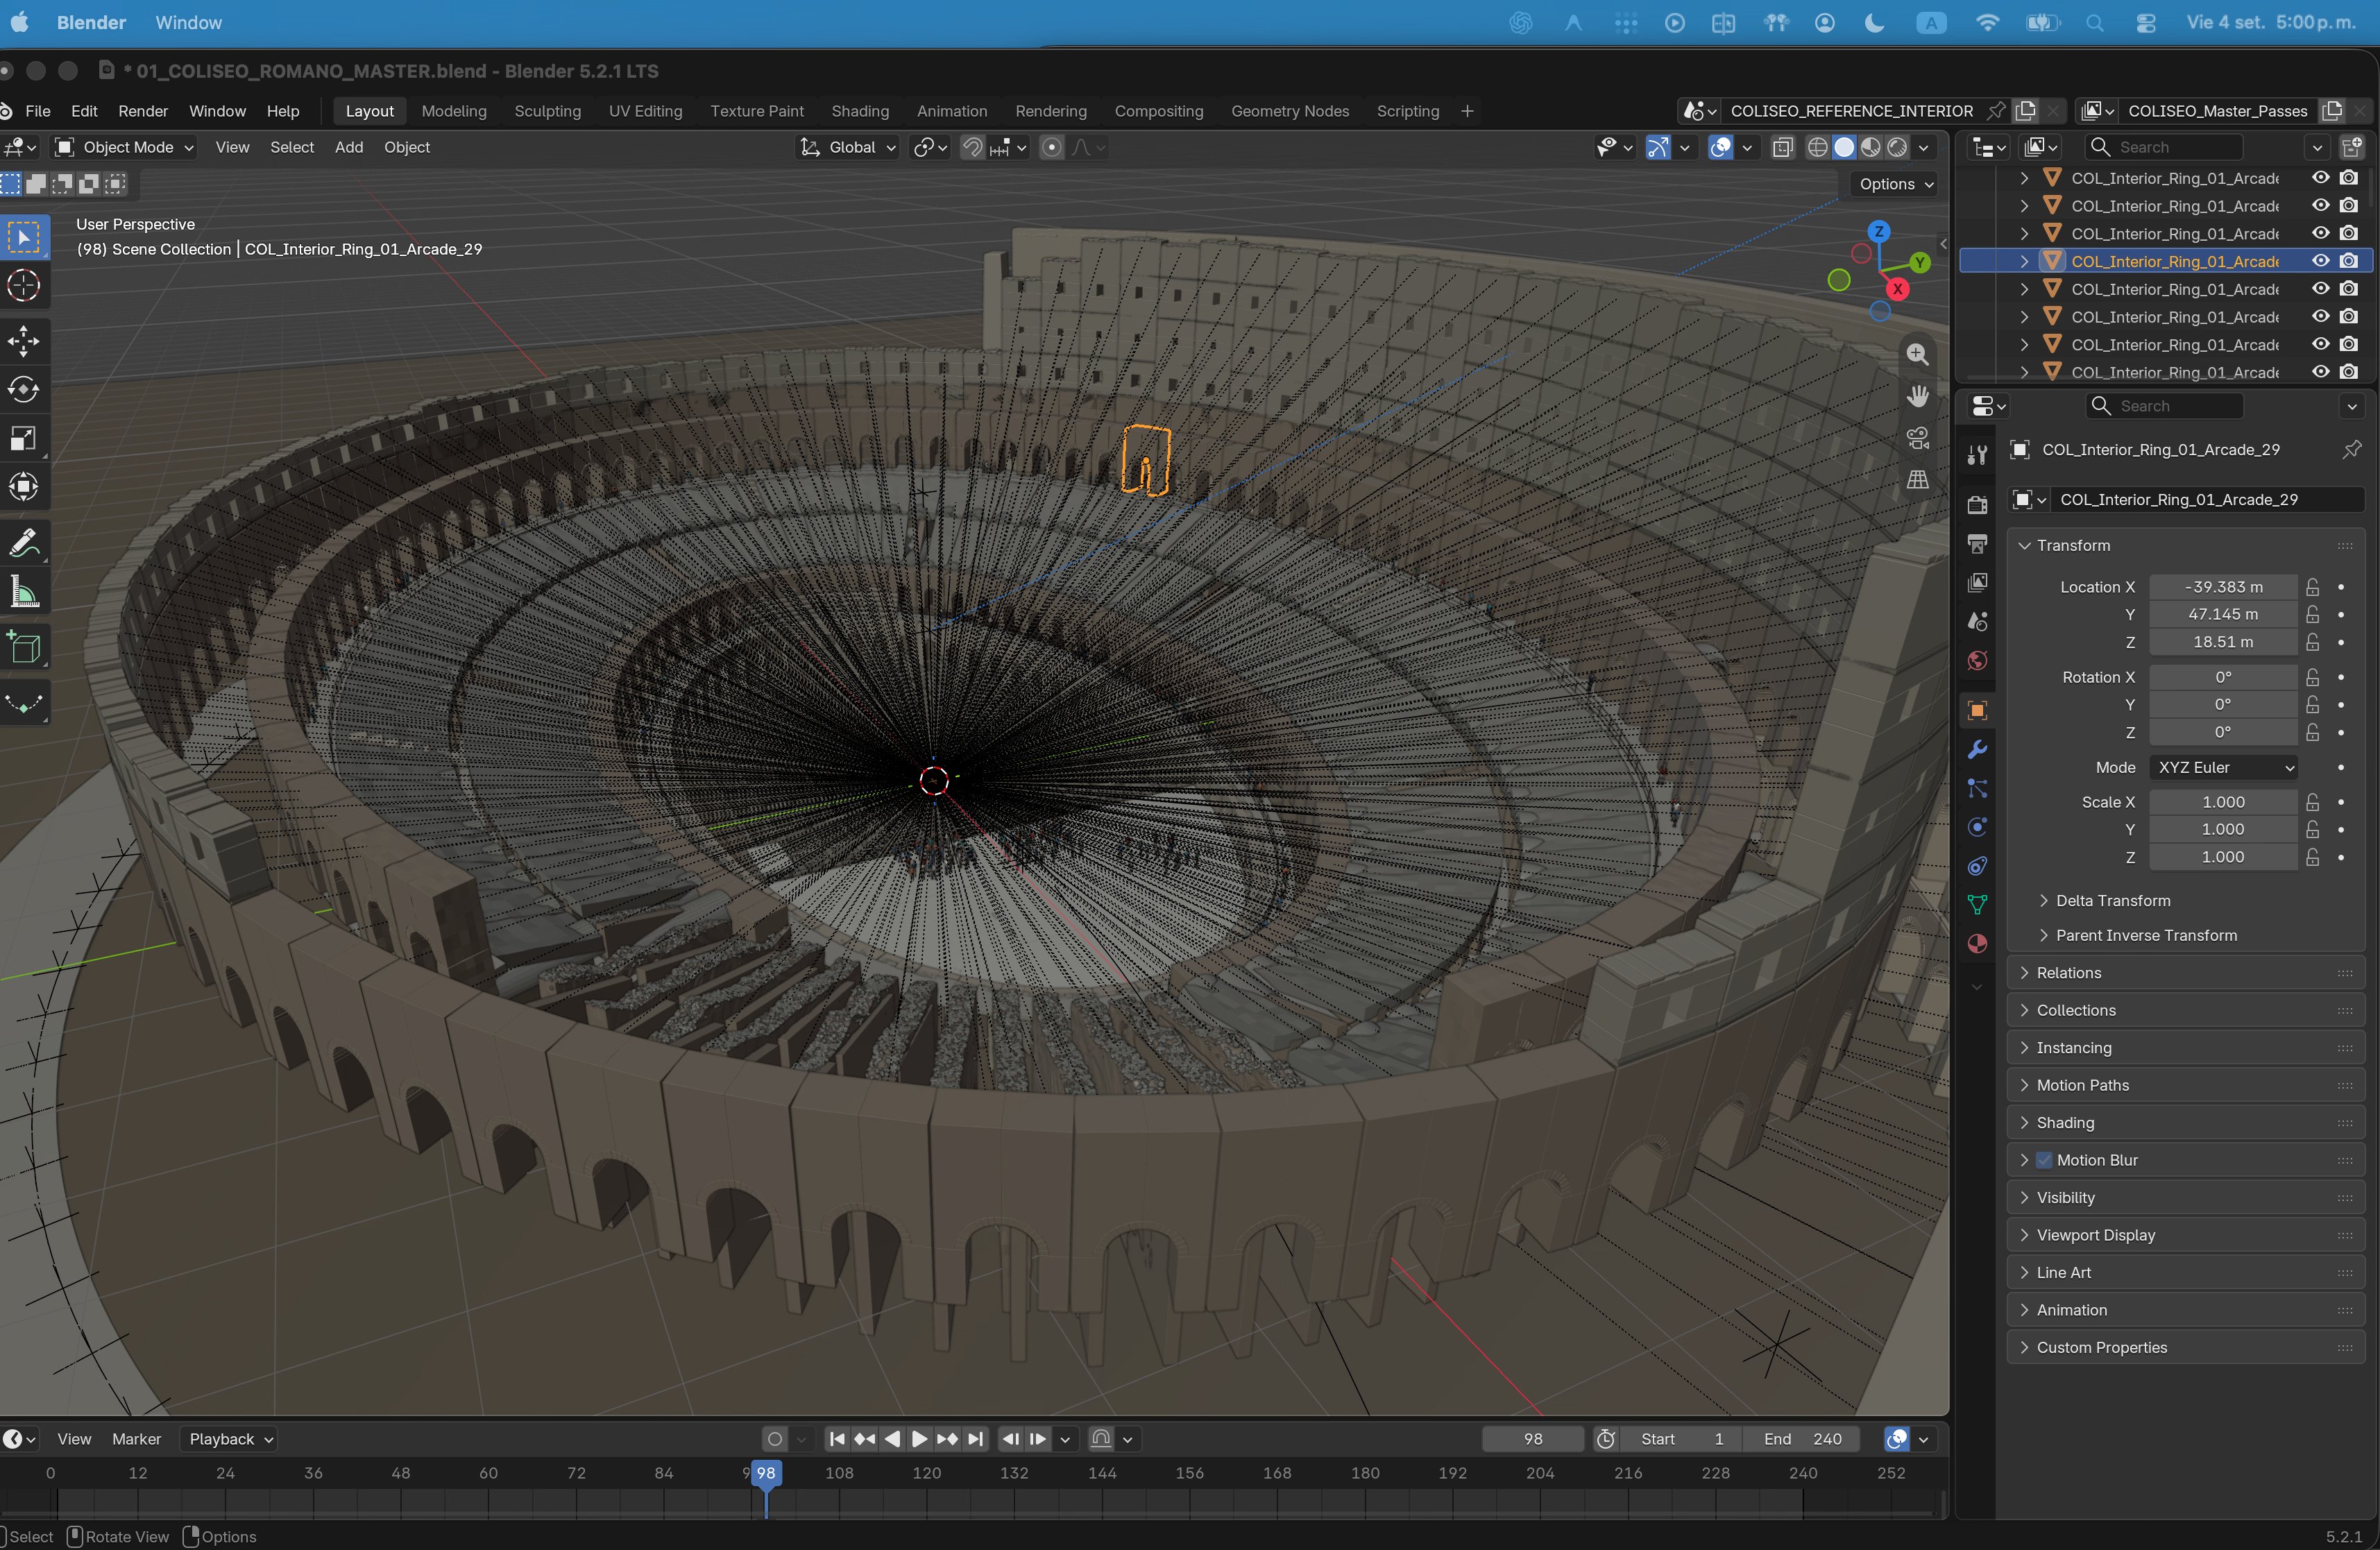Toggle the Motion Blur checkbox
This screenshot has height=1550, width=2380.
[x=2044, y=1160]
